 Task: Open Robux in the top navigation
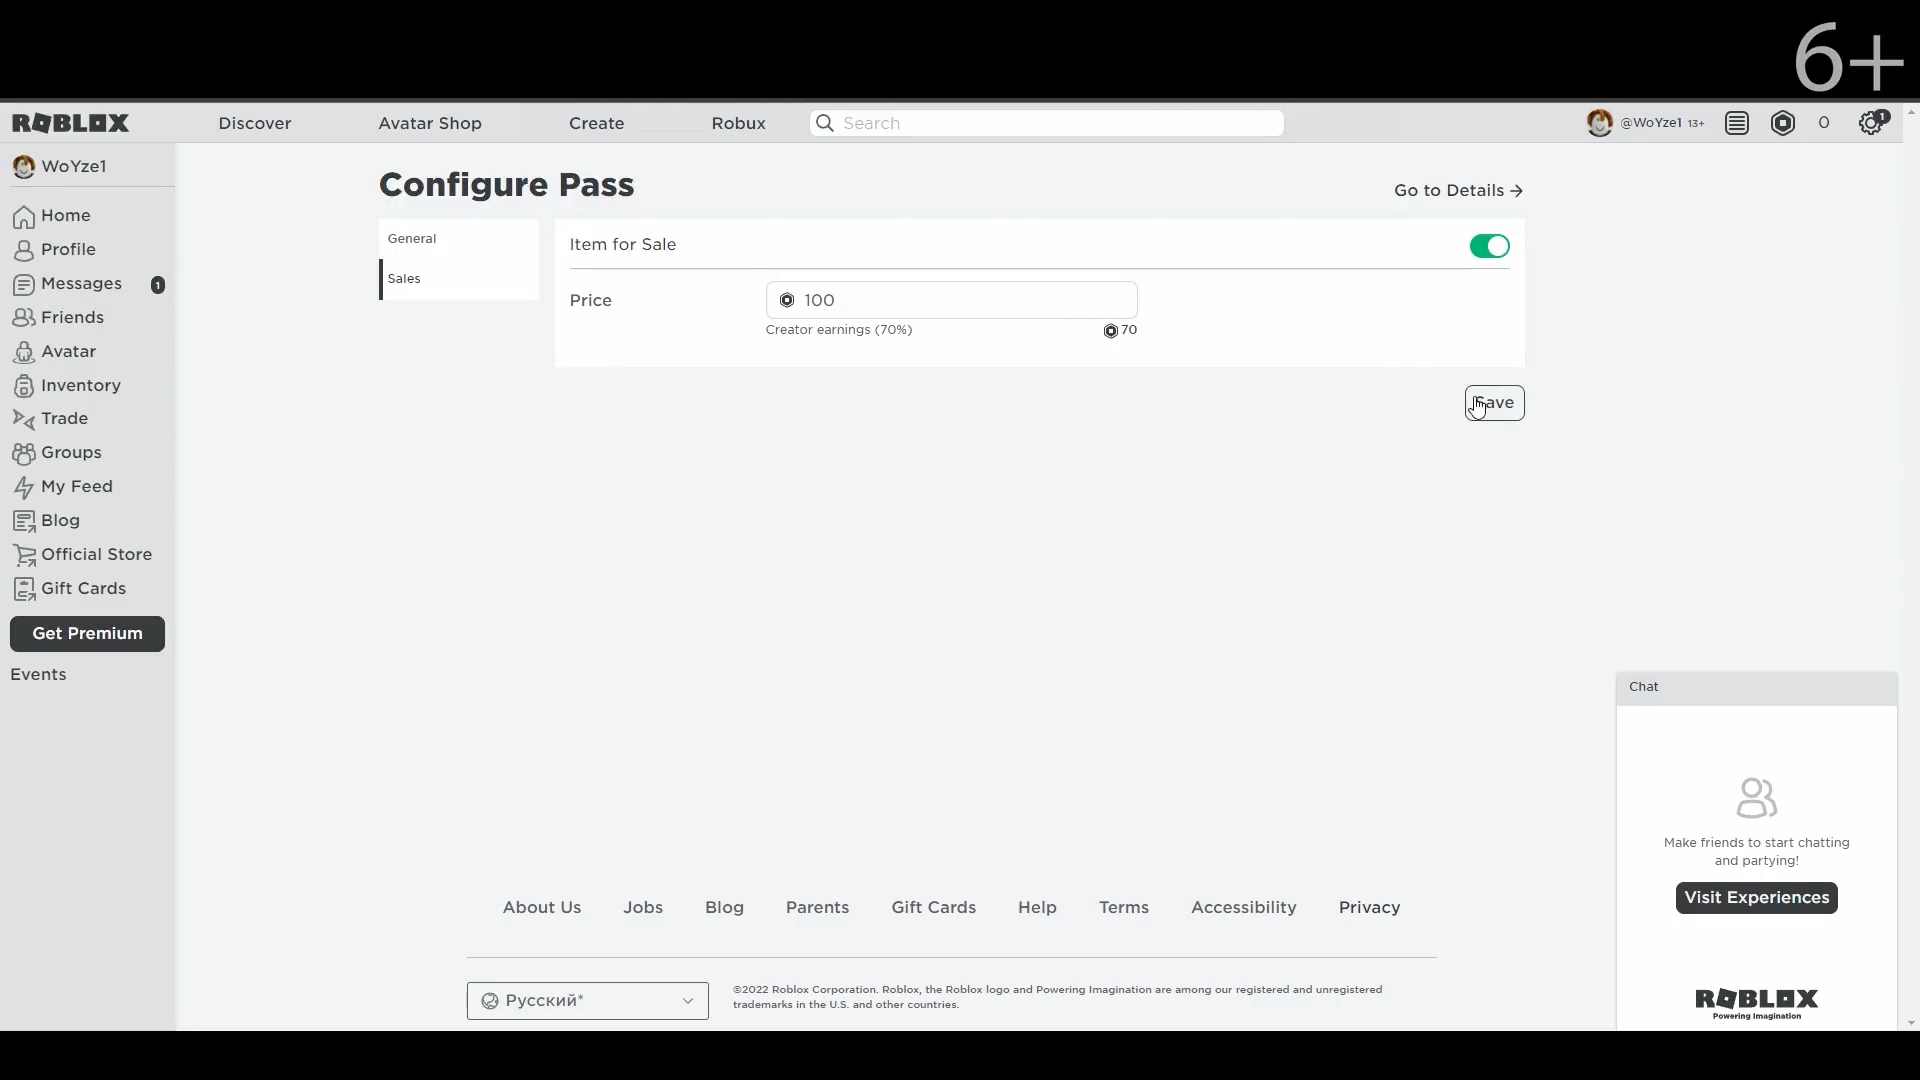739,123
